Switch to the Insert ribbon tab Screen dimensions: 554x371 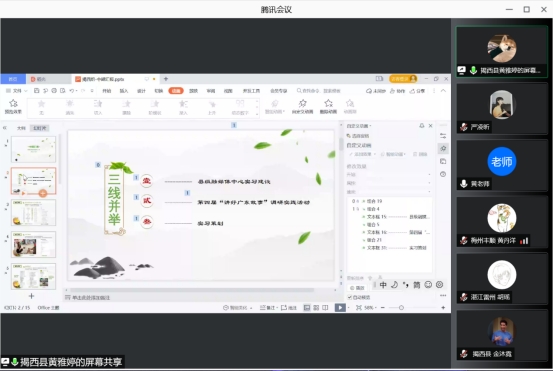[x=124, y=91]
